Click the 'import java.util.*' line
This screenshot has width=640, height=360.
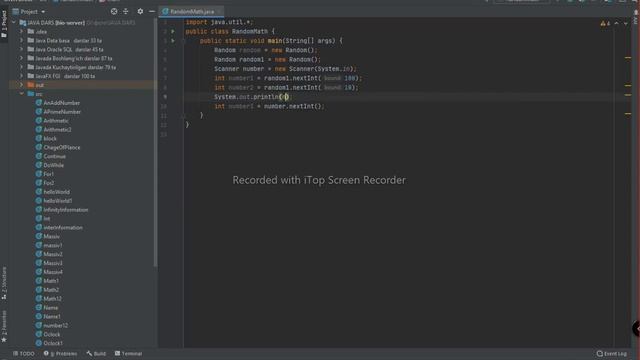(x=219, y=22)
